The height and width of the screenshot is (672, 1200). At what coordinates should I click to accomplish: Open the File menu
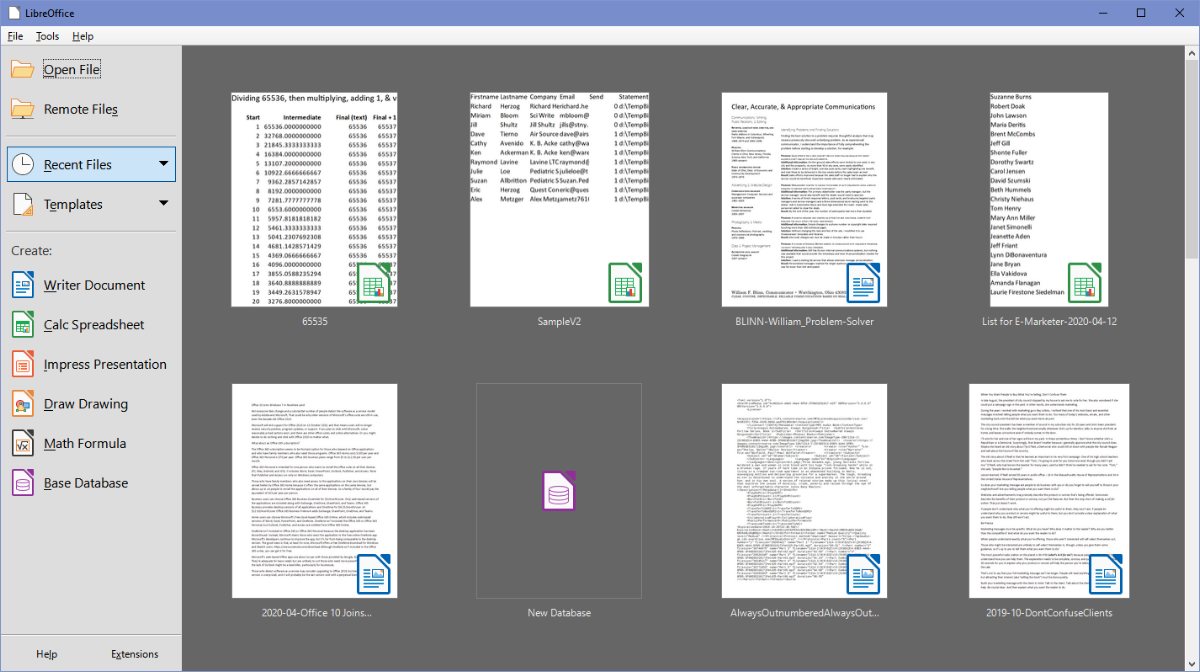click(15, 36)
